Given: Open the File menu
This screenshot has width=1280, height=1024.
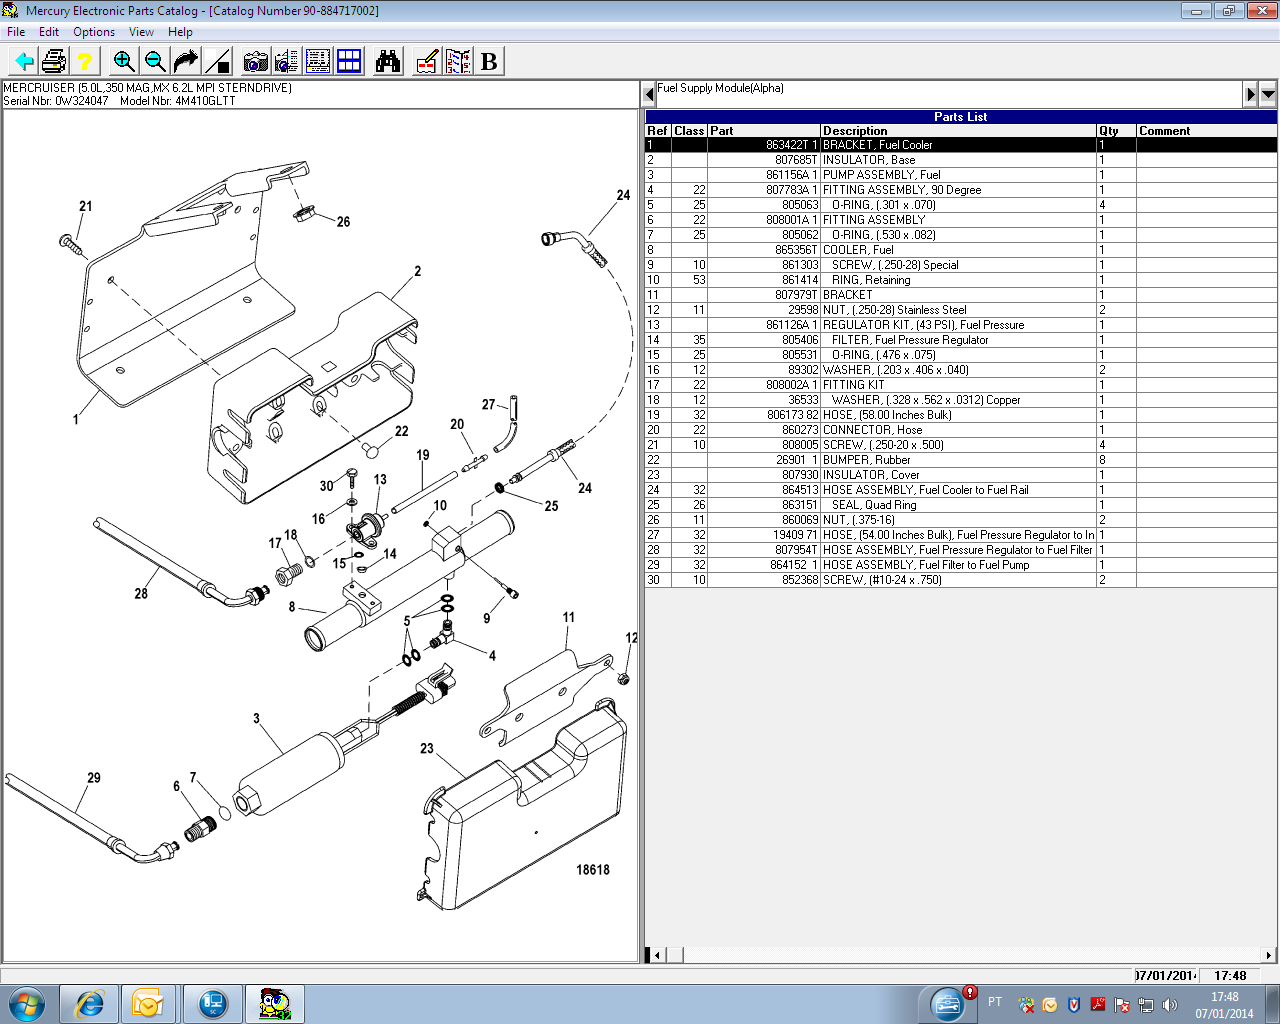Looking at the screenshot, I should click(16, 32).
